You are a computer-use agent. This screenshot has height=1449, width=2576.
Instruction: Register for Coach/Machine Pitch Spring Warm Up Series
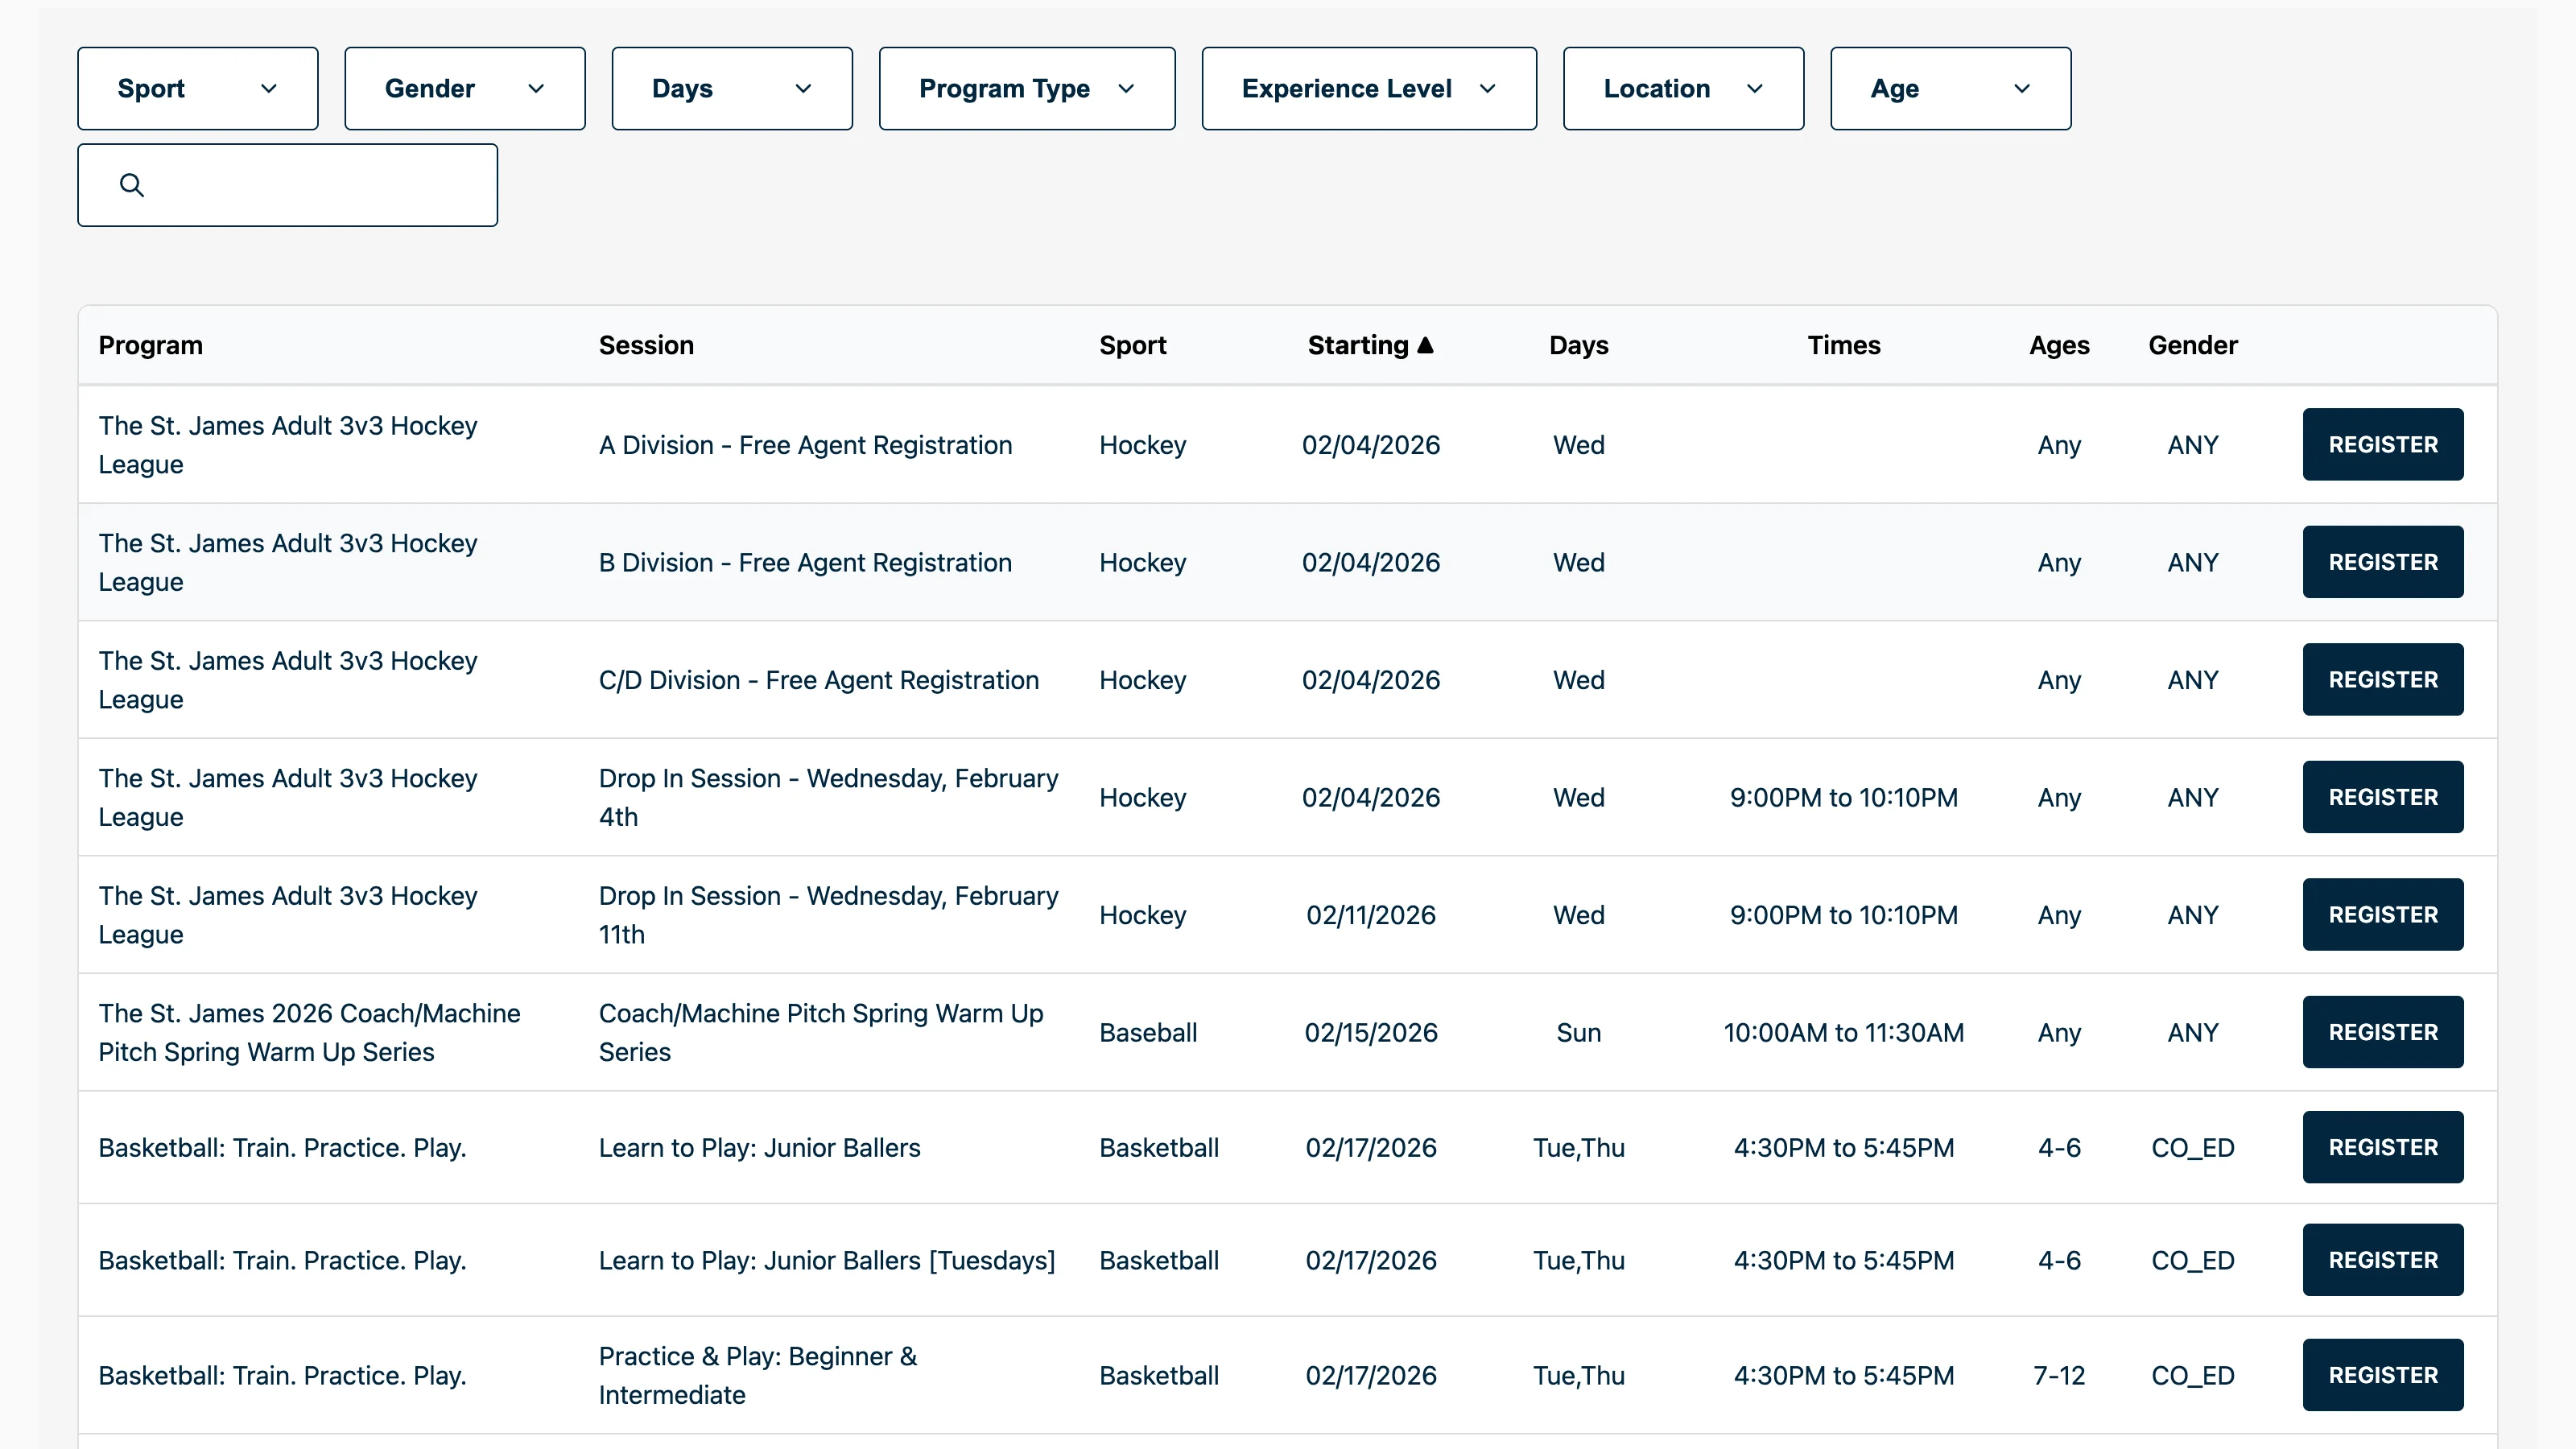pos(2382,1032)
